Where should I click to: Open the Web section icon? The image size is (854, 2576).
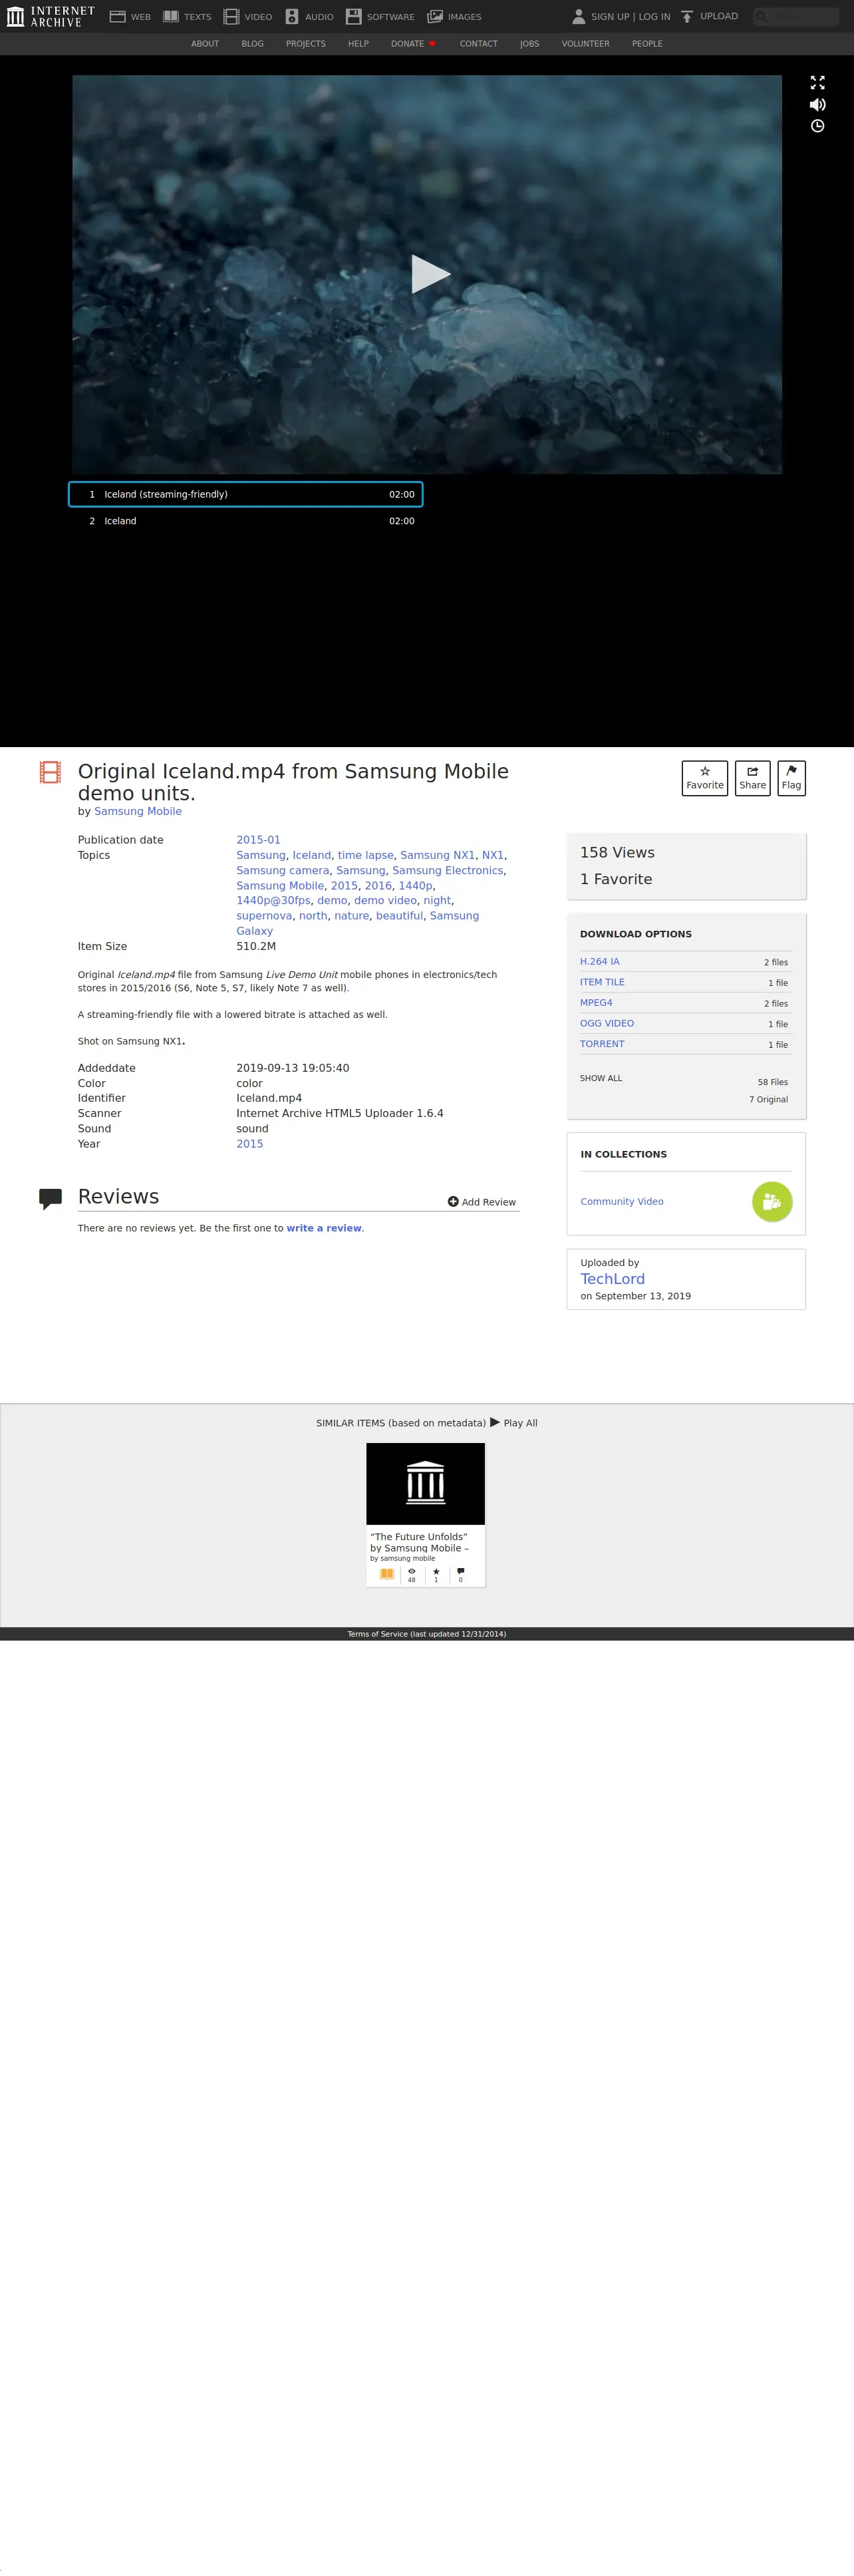[117, 17]
